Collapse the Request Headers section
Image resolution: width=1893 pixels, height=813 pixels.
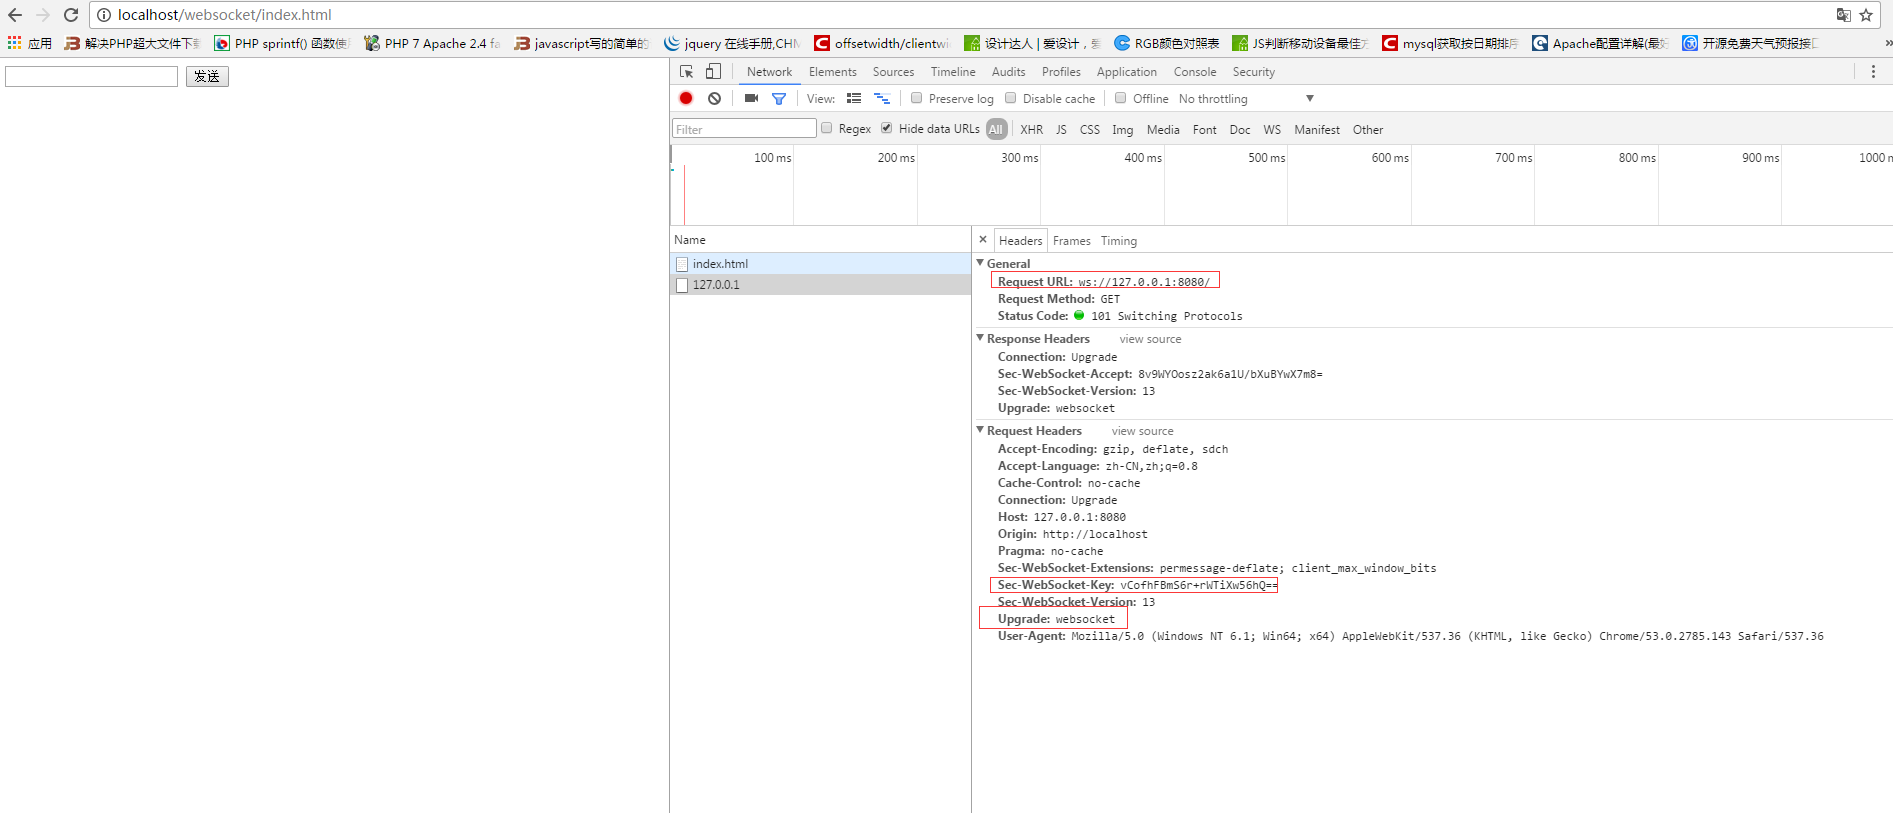point(980,430)
